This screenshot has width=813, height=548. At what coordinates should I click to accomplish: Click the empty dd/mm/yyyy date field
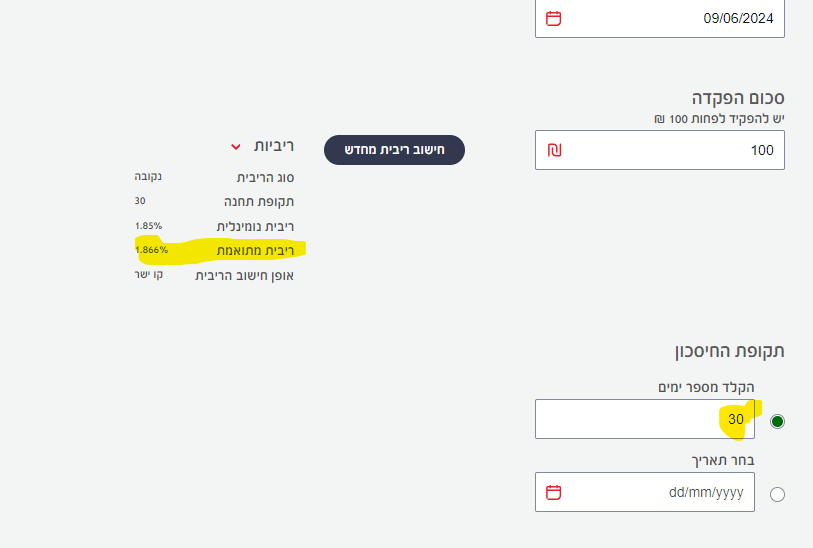click(x=660, y=492)
